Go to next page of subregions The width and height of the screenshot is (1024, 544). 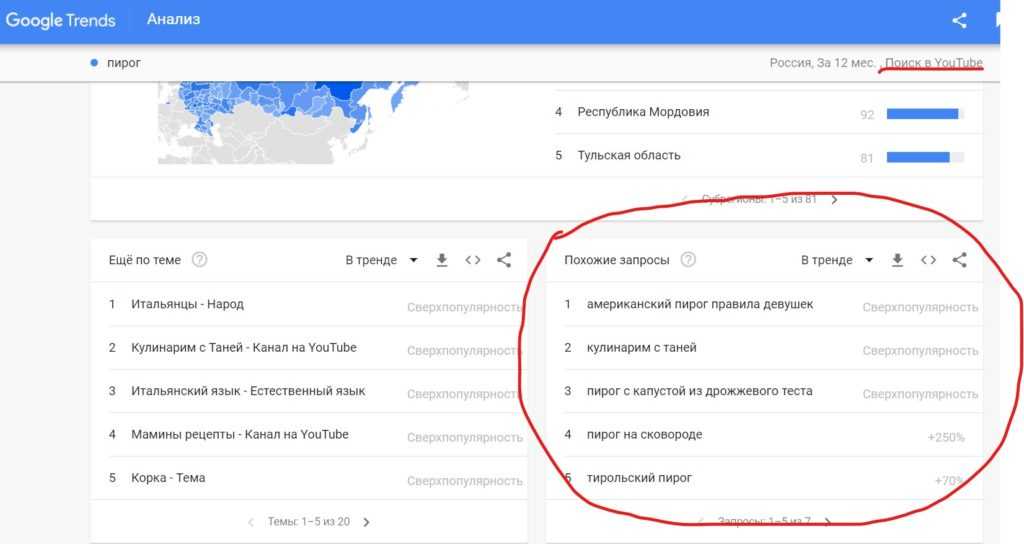(835, 199)
